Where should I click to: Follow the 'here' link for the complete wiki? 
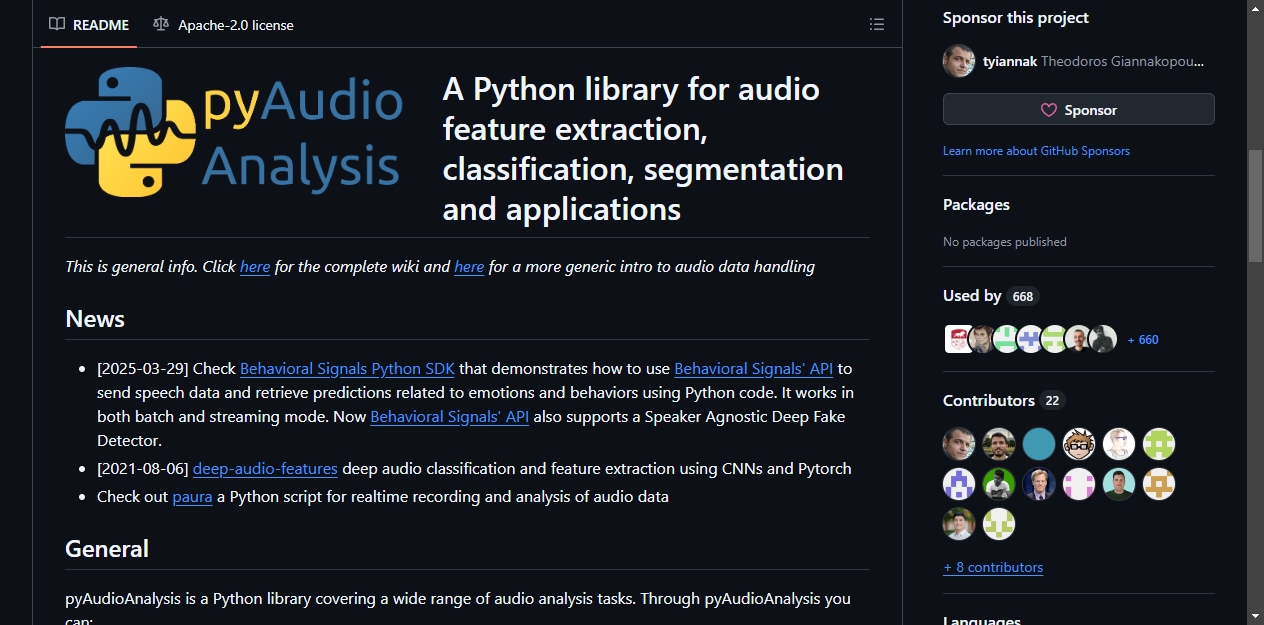click(255, 267)
